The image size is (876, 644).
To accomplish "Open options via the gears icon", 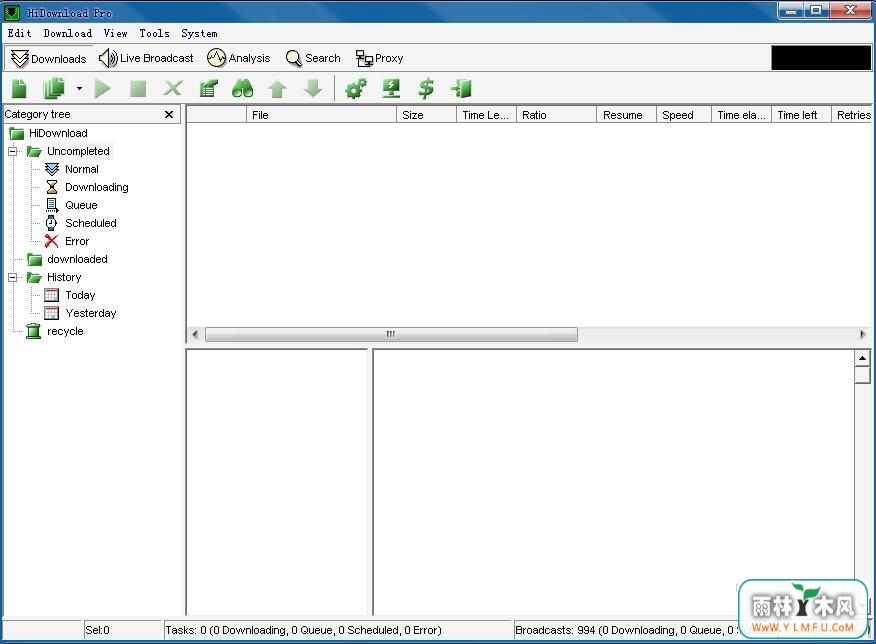I will (x=356, y=88).
